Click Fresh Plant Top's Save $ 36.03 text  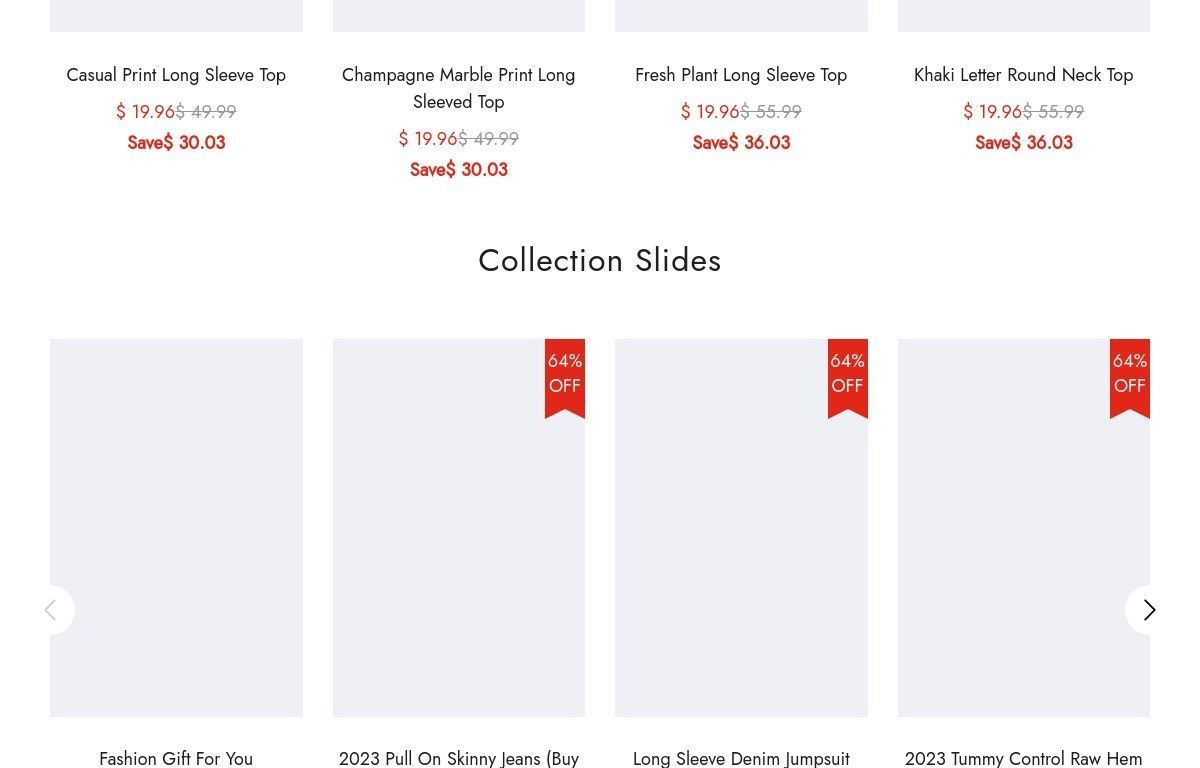click(x=741, y=143)
